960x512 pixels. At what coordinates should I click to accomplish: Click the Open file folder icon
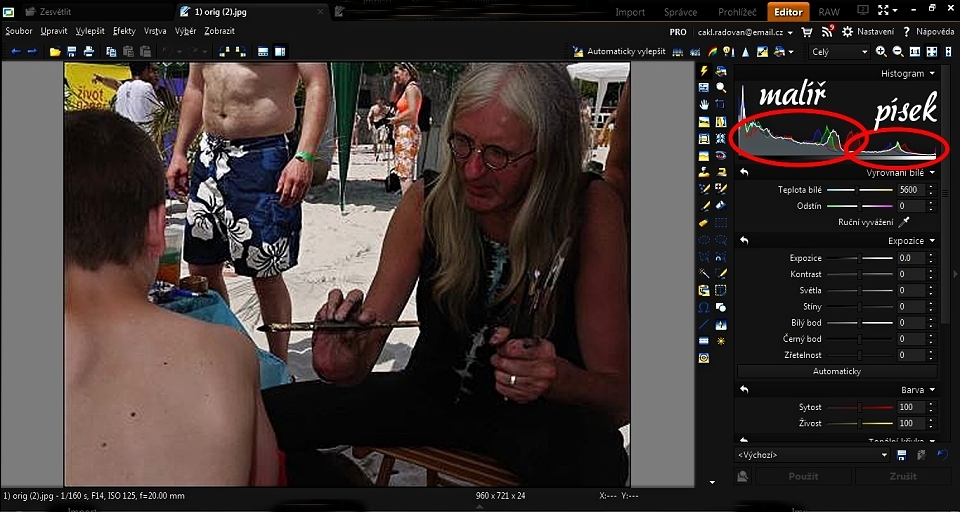coord(55,51)
